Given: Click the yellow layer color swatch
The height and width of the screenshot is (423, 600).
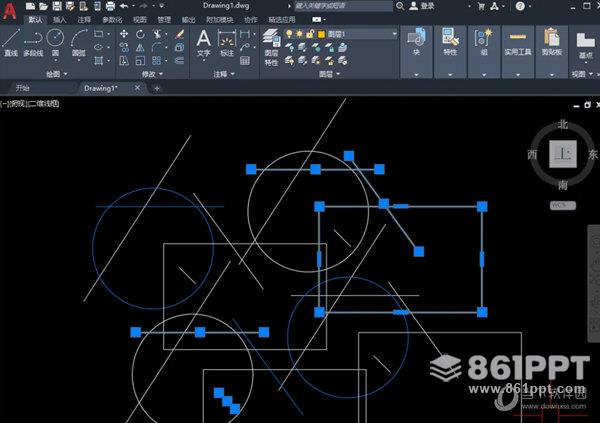Looking at the screenshot, I should click(x=321, y=34).
